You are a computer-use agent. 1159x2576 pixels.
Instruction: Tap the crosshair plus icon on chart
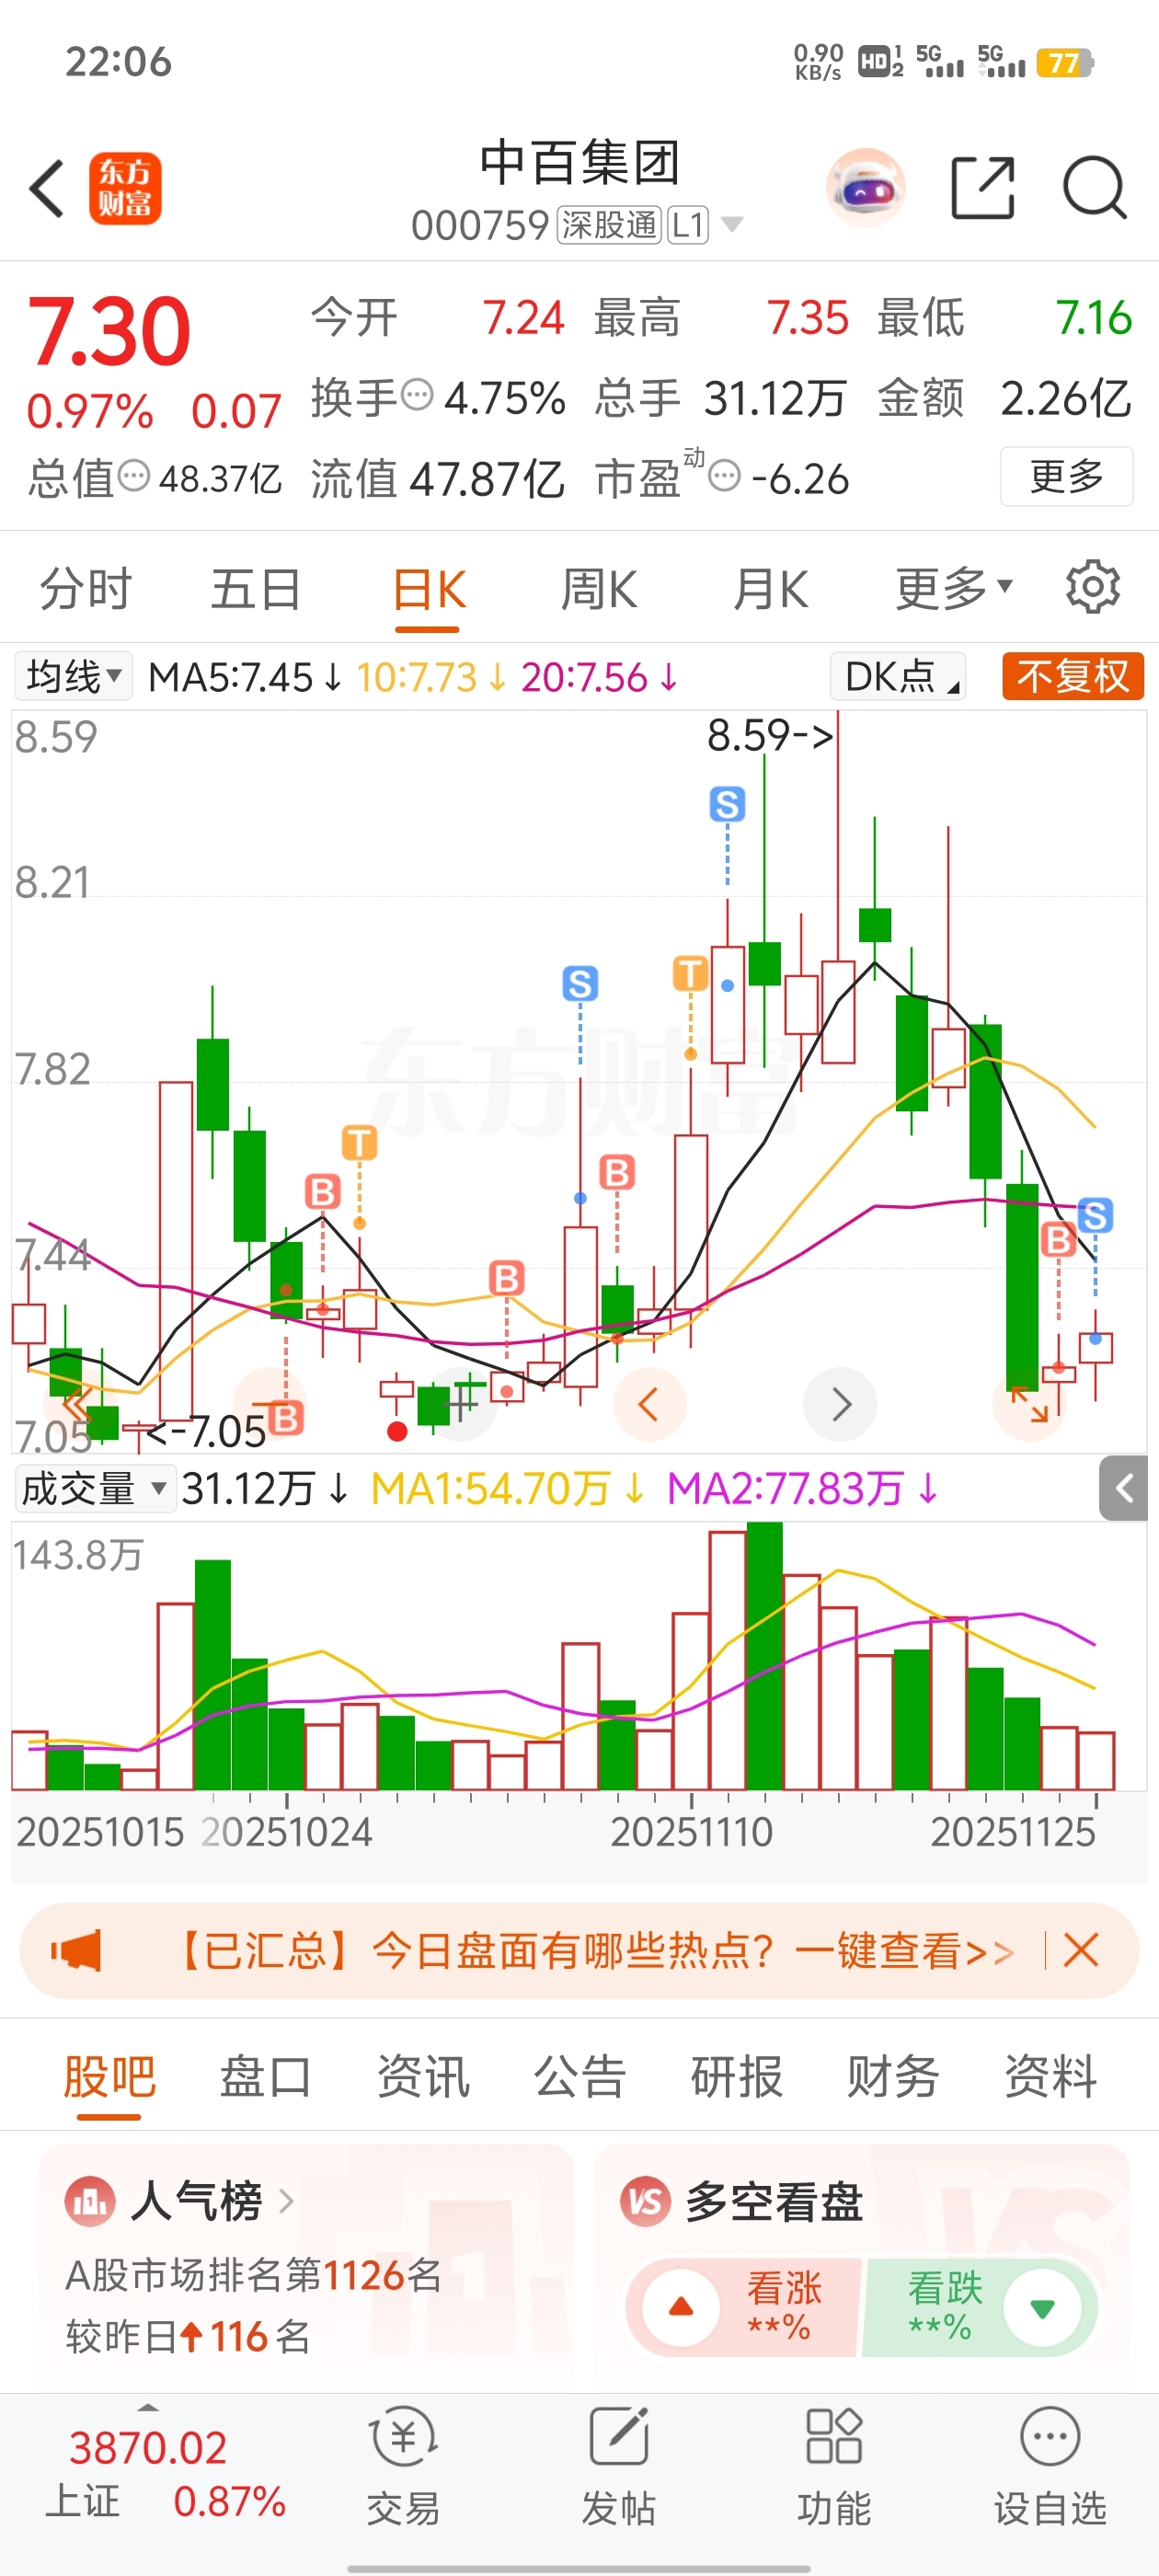461,1404
